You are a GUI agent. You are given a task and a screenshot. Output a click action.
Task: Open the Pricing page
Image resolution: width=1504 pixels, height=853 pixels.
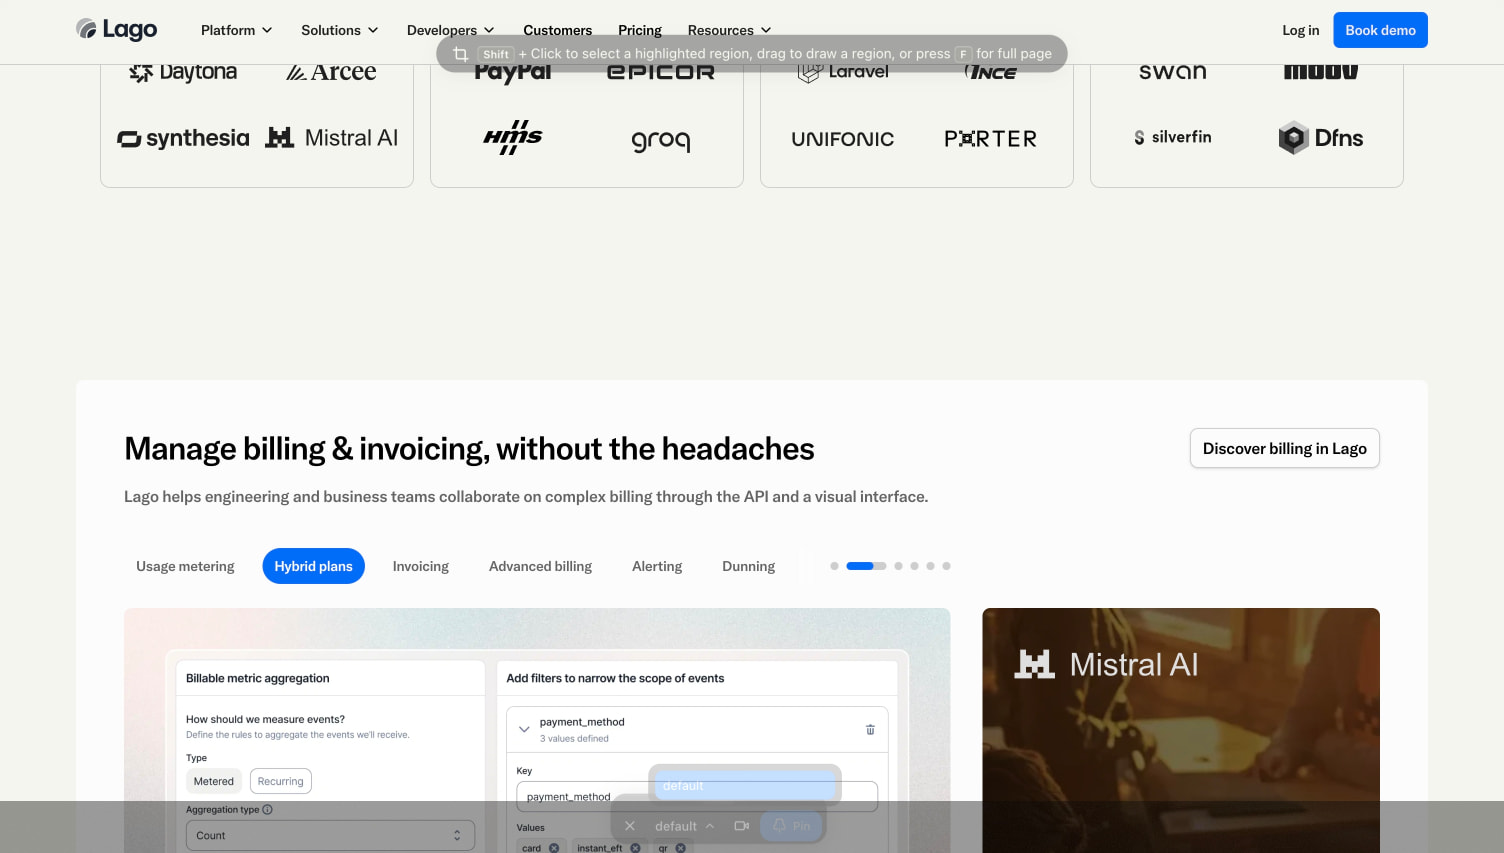pos(640,30)
